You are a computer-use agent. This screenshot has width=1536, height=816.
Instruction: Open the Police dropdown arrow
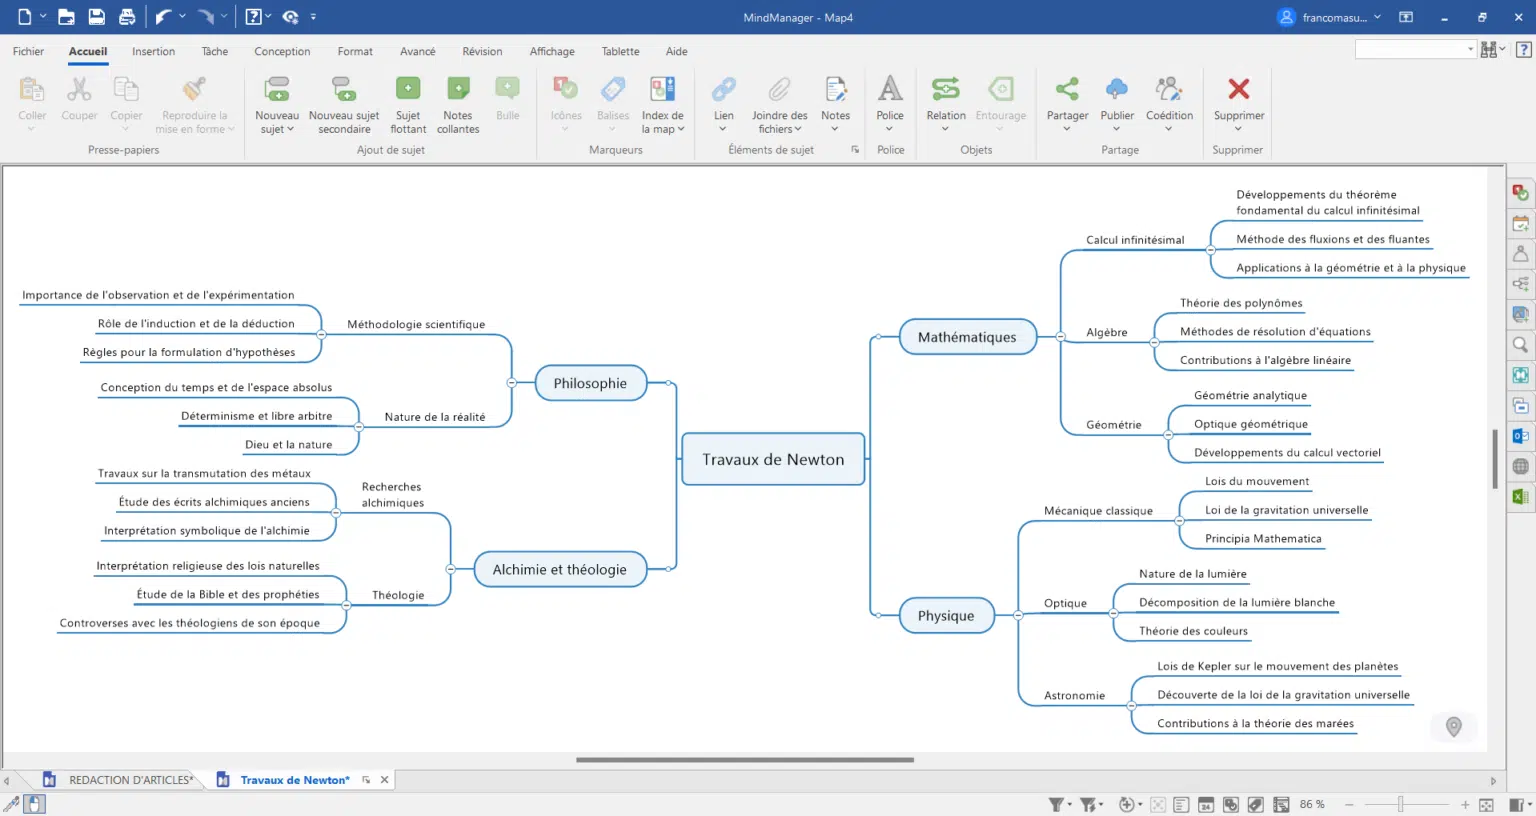tap(889, 129)
